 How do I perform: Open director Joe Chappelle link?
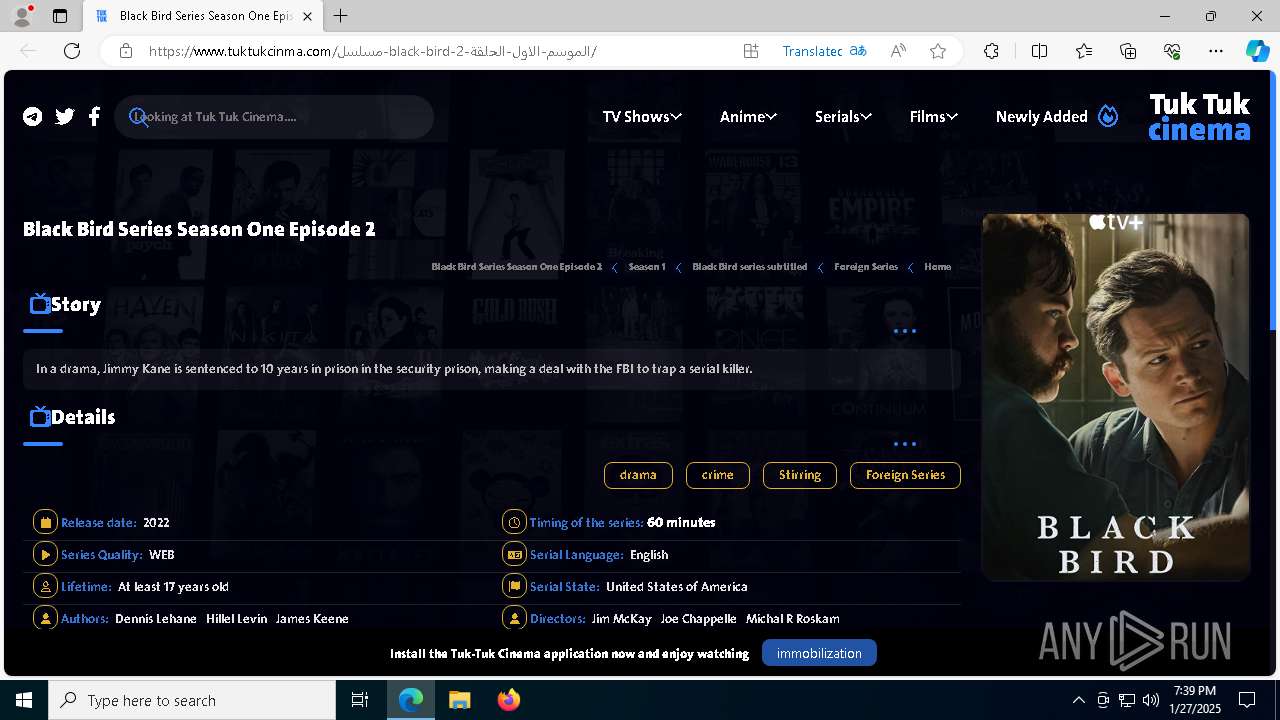tap(698, 619)
